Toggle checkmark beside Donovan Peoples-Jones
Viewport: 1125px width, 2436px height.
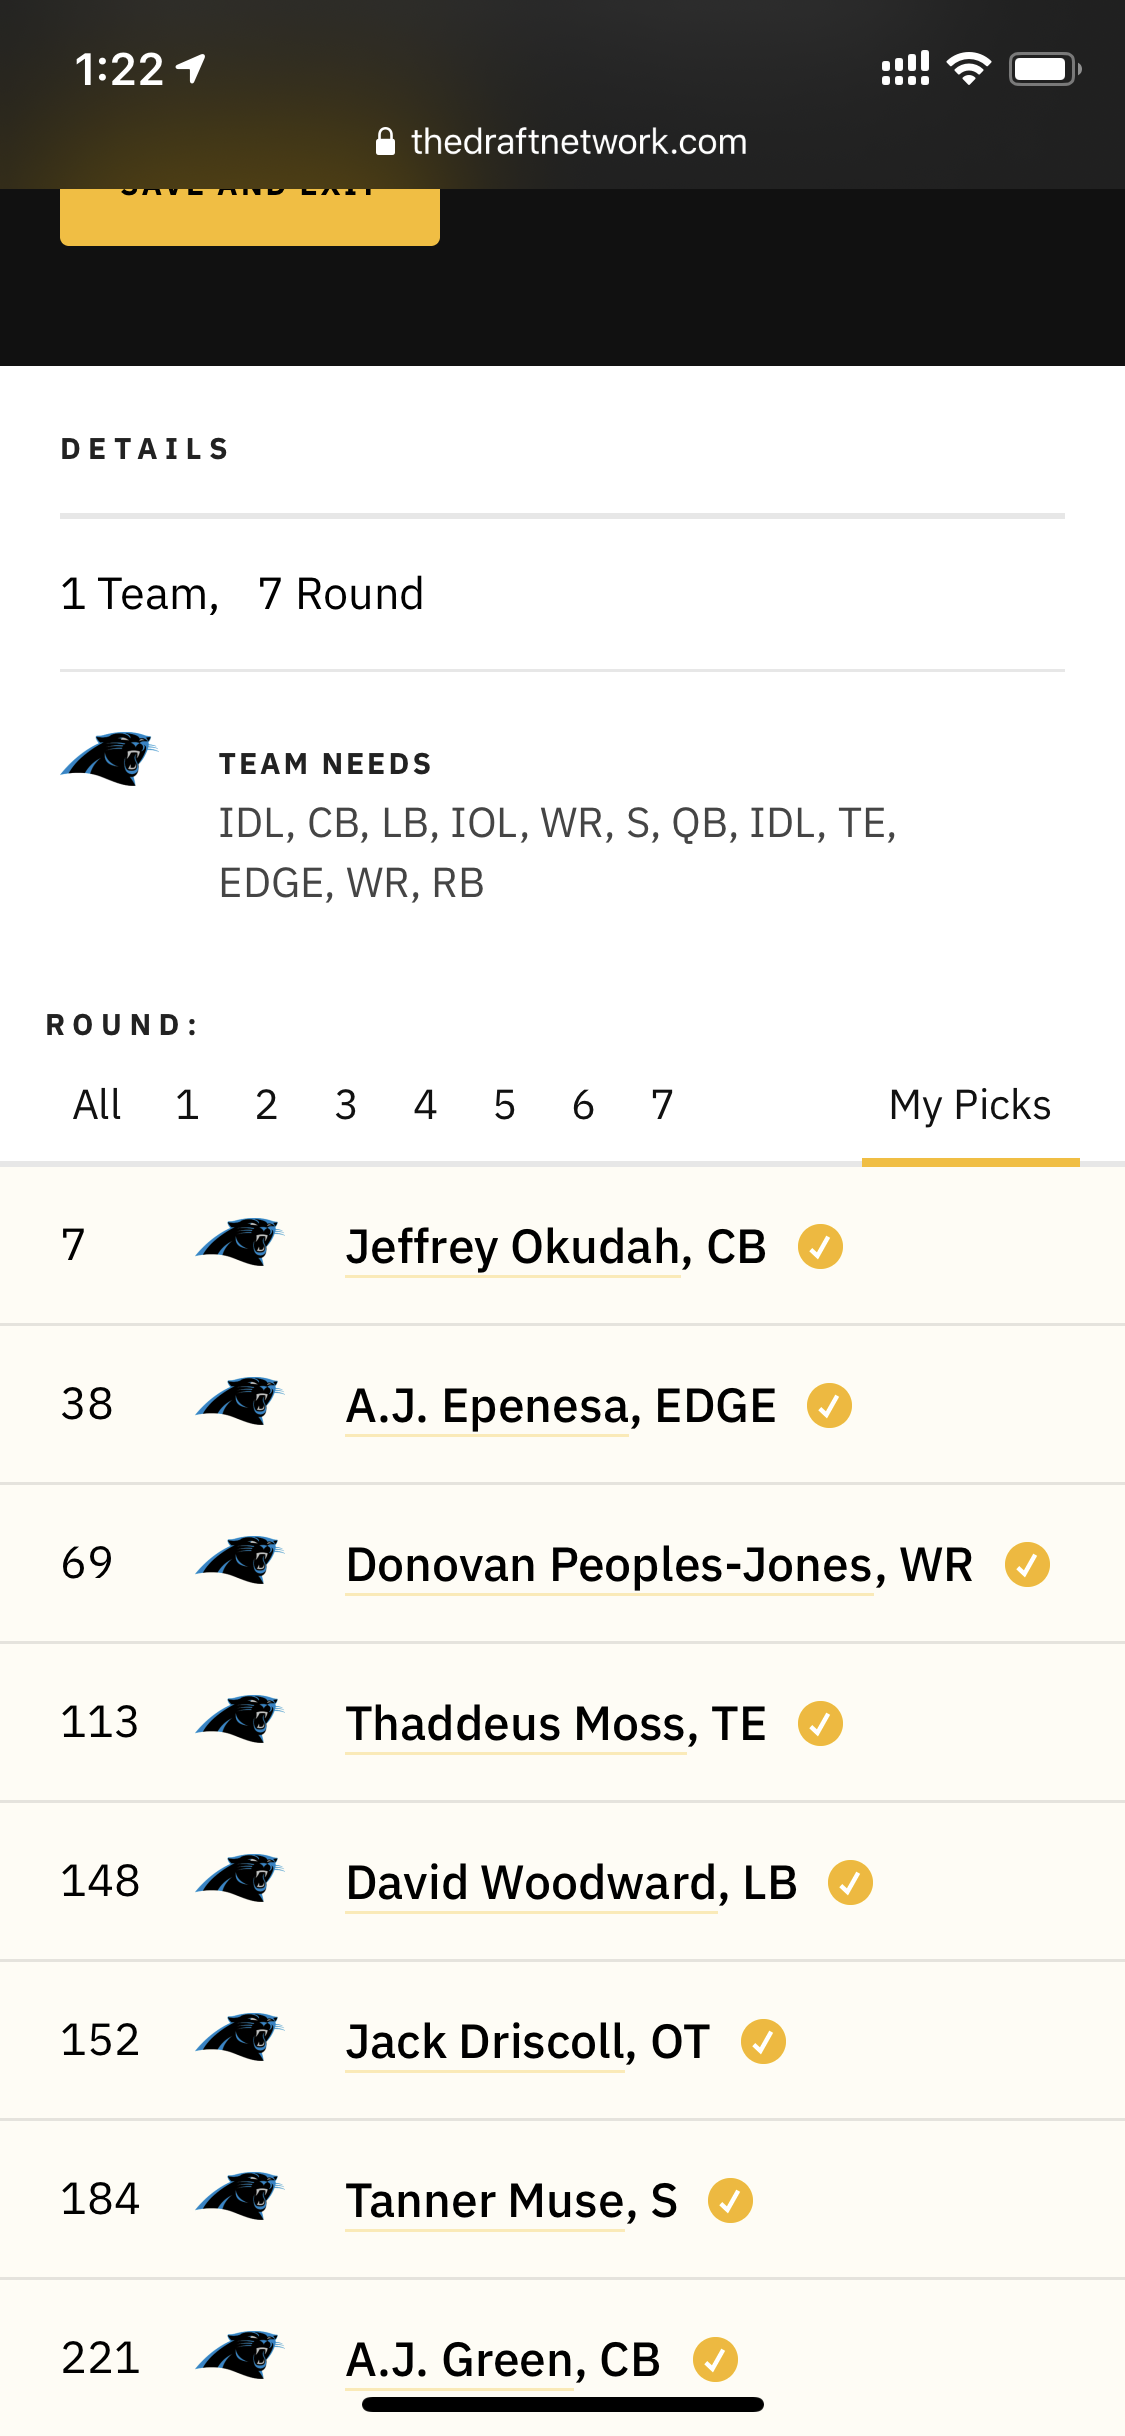[1027, 1565]
